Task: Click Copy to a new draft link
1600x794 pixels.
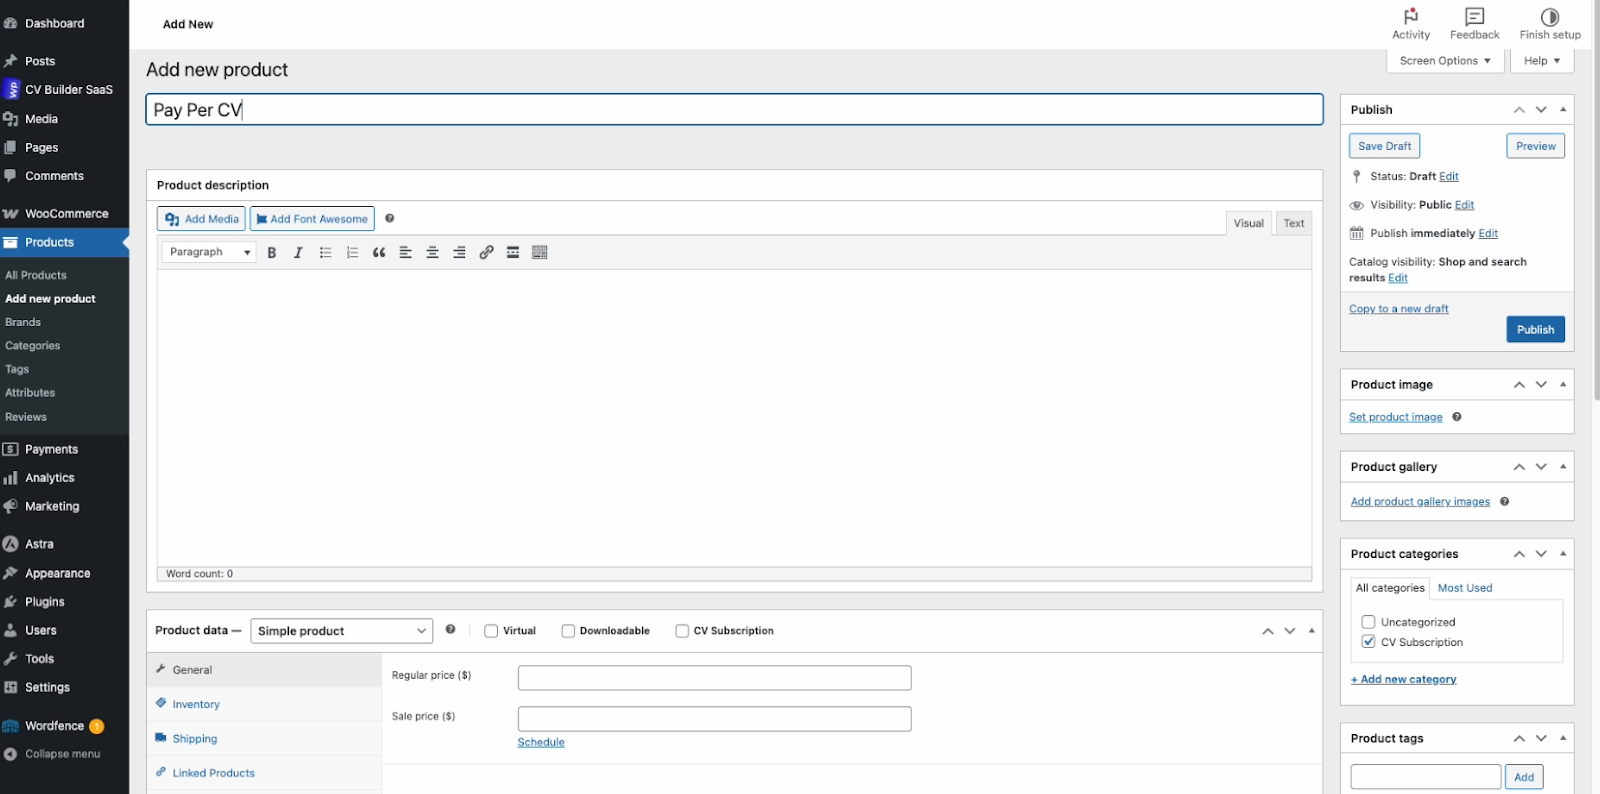Action: click(1398, 309)
